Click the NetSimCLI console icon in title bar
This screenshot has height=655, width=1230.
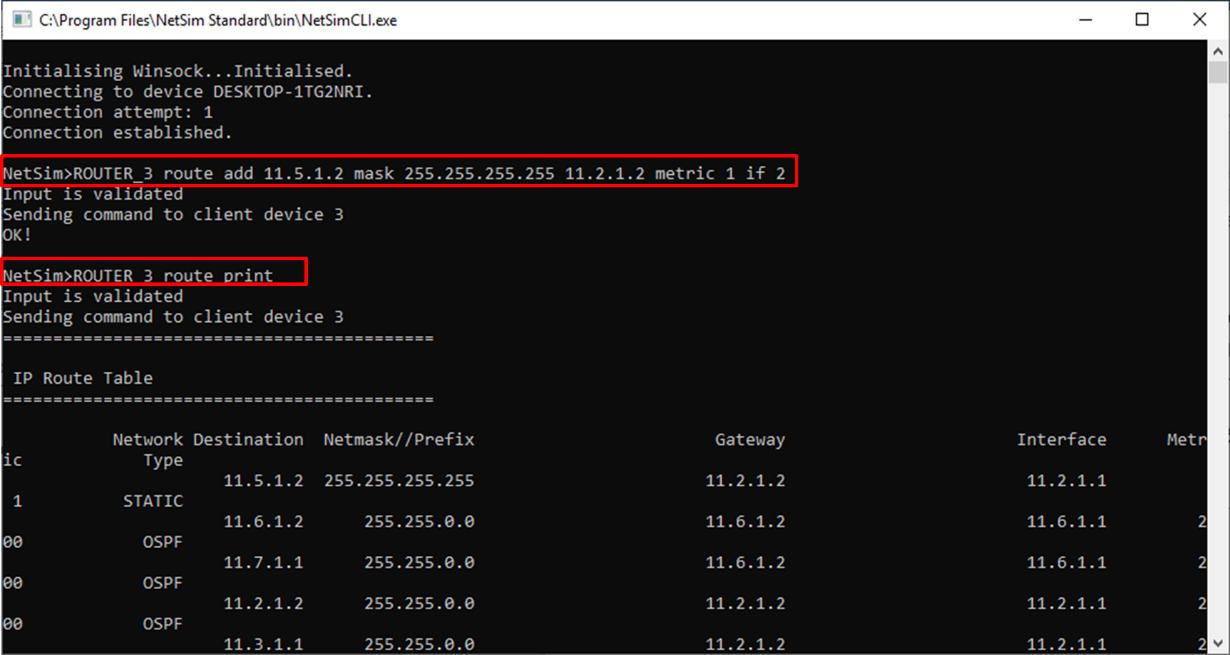click(19, 20)
